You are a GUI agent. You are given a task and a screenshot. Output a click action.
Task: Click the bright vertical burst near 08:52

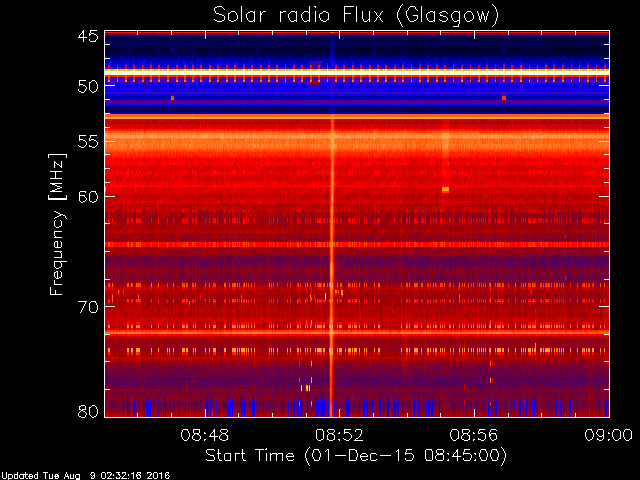pos(331,267)
